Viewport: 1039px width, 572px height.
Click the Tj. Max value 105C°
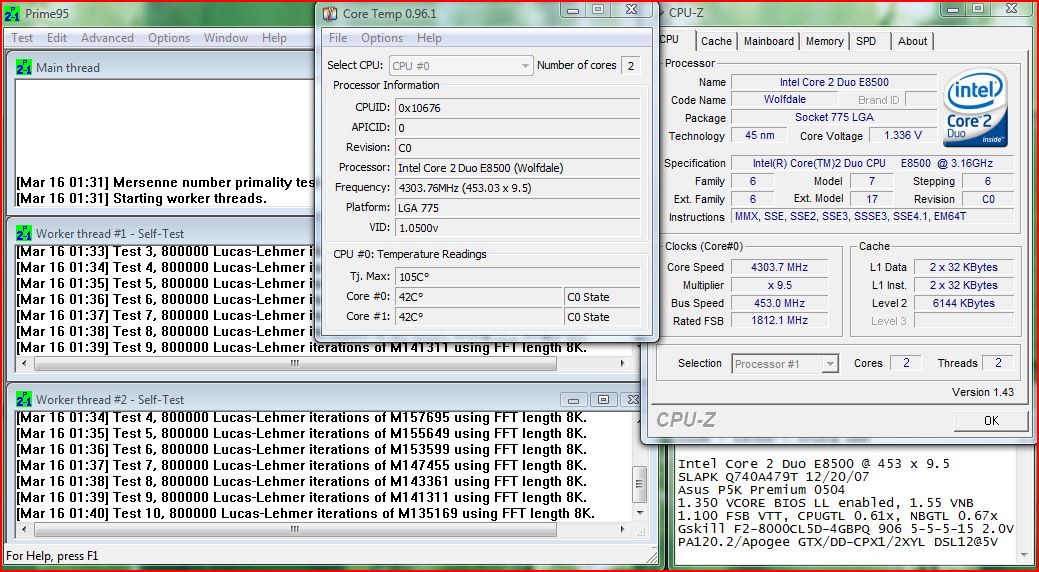click(518, 276)
